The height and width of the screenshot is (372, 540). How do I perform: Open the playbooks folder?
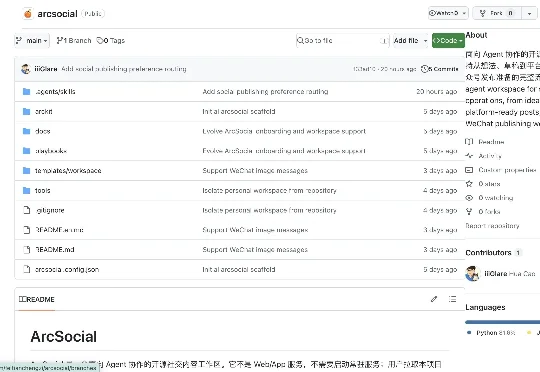pyautogui.click(x=51, y=151)
